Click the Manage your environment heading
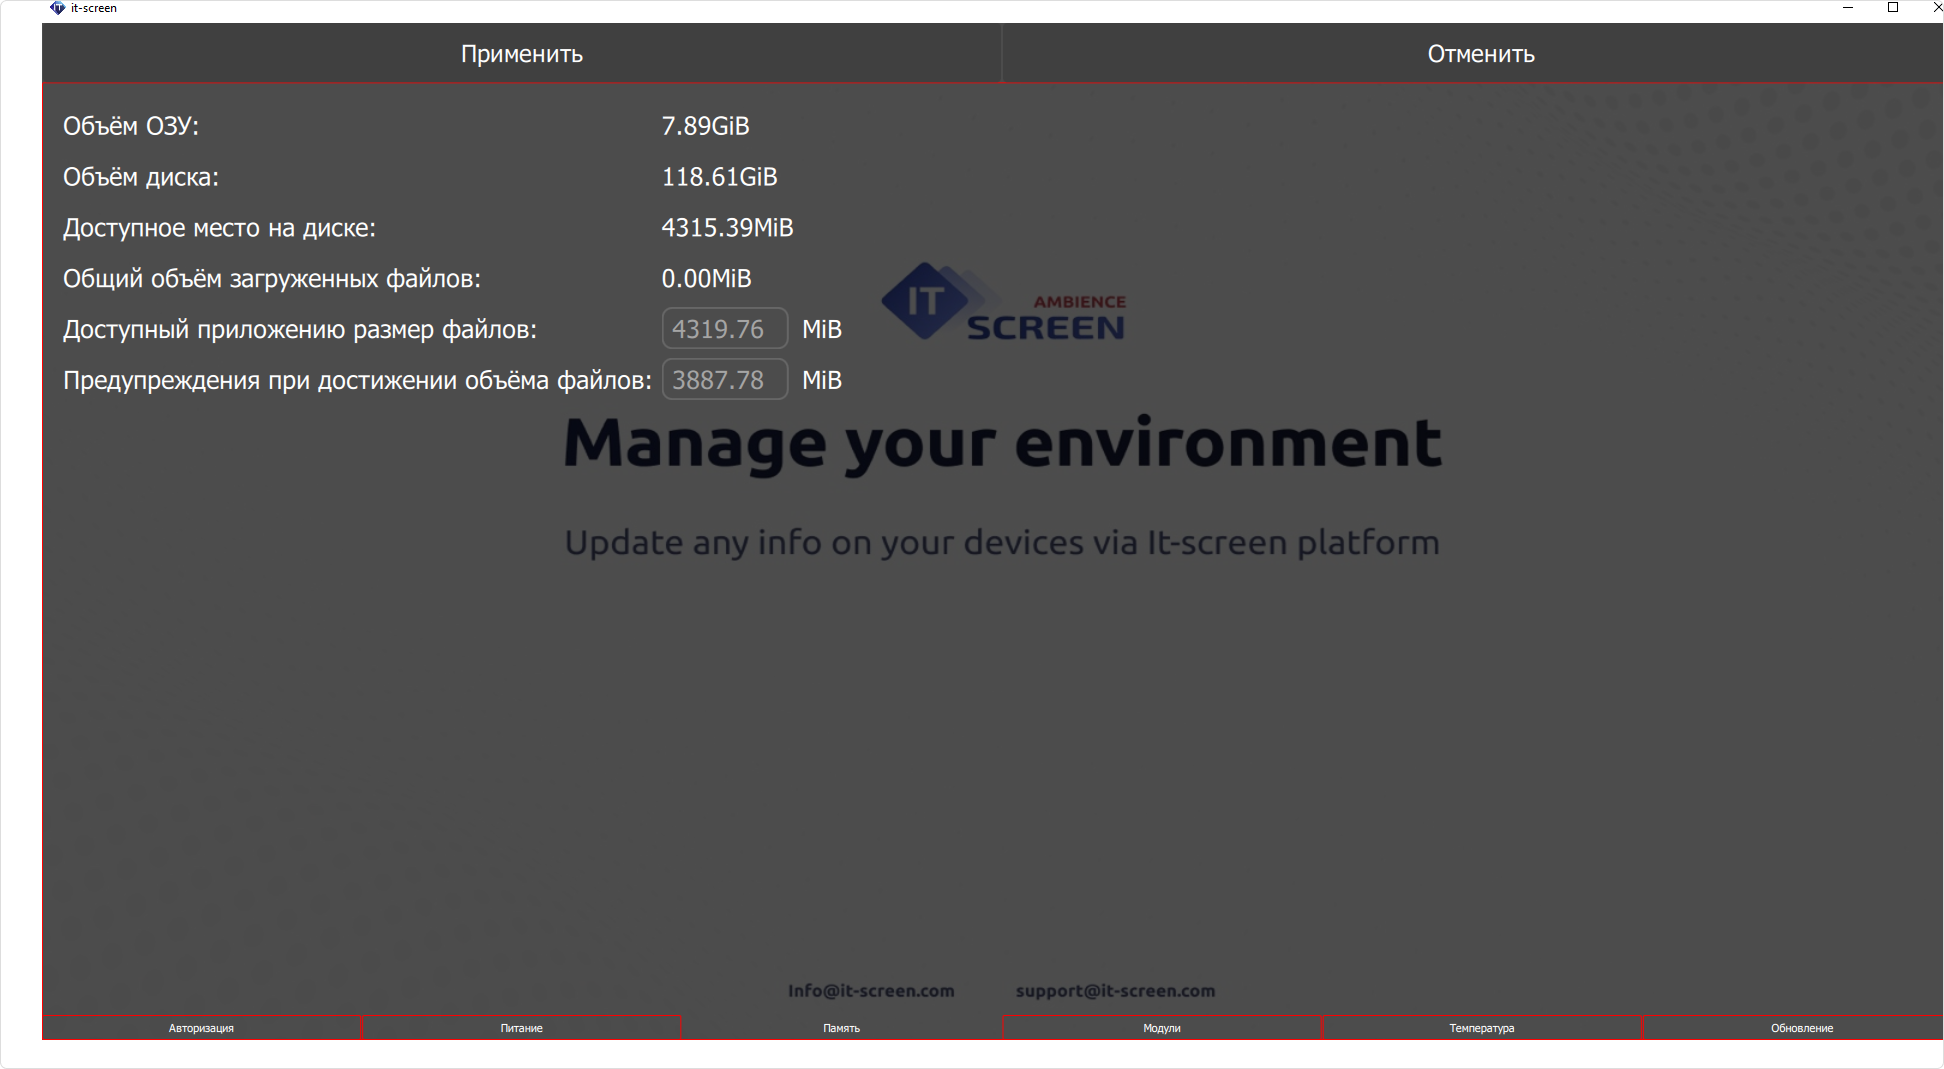The height and width of the screenshot is (1069, 1944). click(1002, 443)
